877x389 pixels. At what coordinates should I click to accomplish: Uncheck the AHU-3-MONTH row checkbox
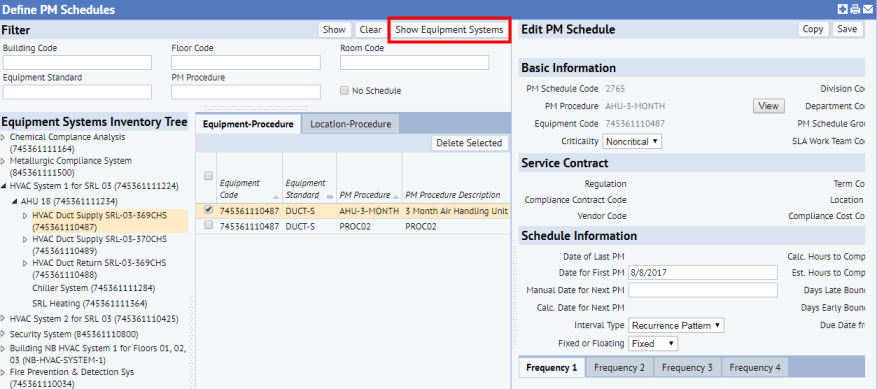click(209, 210)
